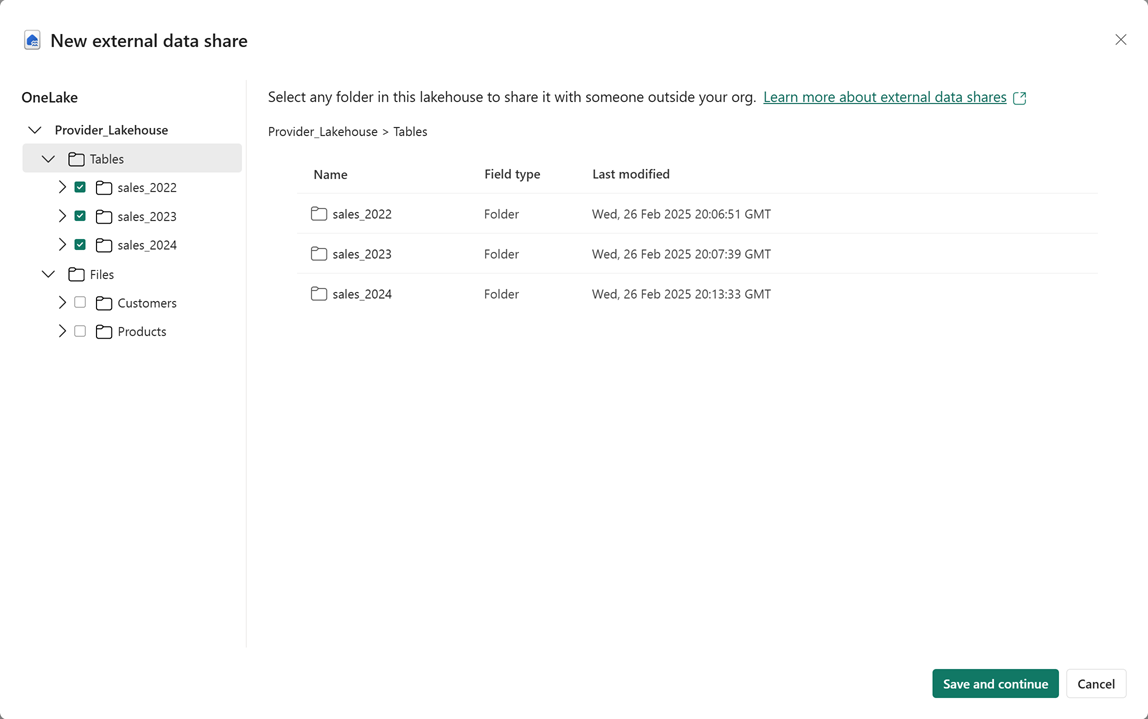
Task: Click the lakehouse icon beside the dialog title
Action: pyautogui.click(x=31, y=39)
